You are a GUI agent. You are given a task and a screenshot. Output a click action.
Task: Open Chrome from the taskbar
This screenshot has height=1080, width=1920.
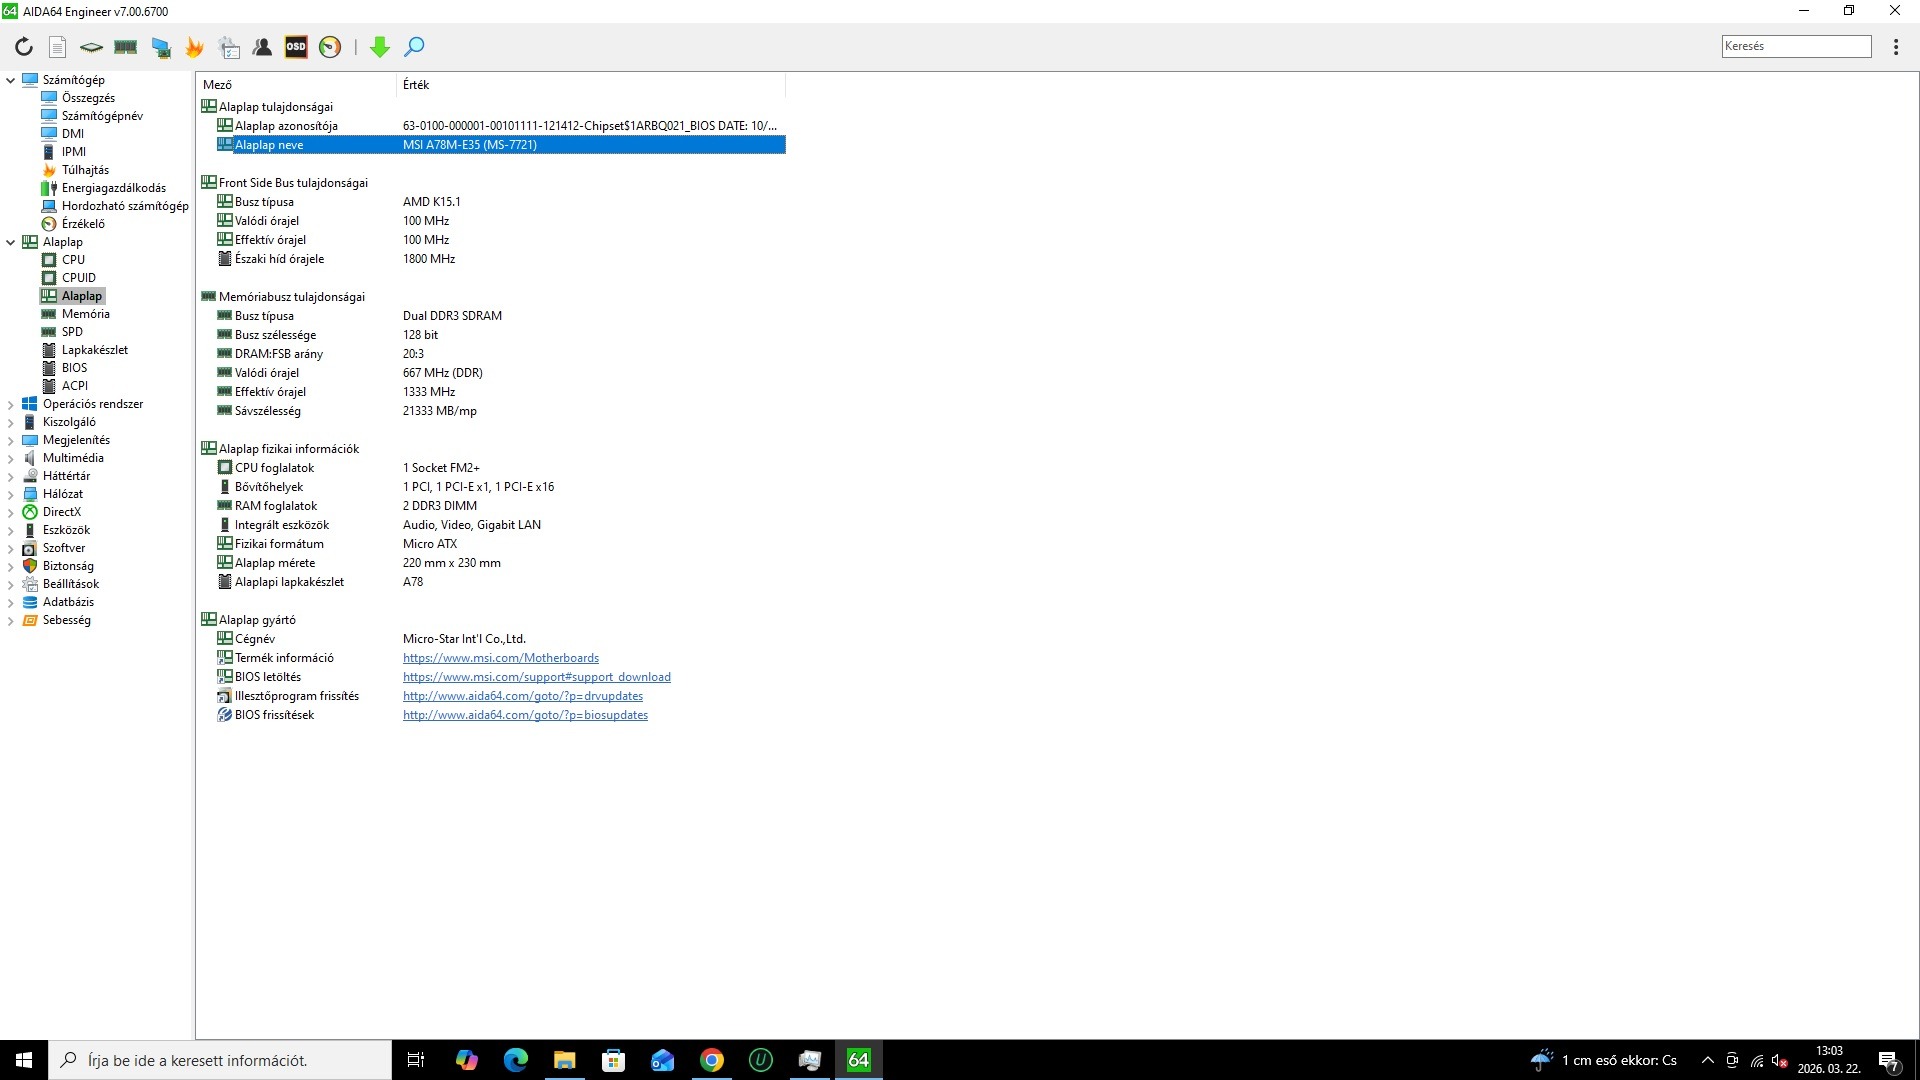tap(712, 1060)
